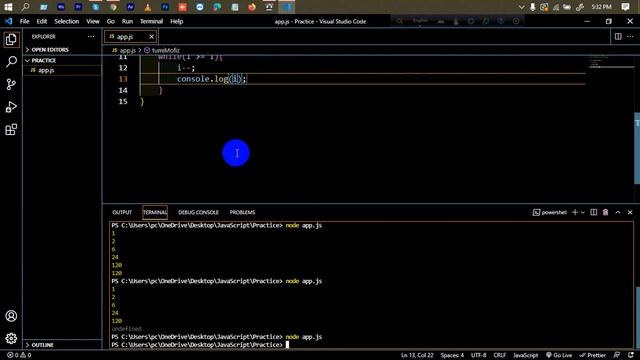Click VS Code logo in title bar

[x=9, y=21]
